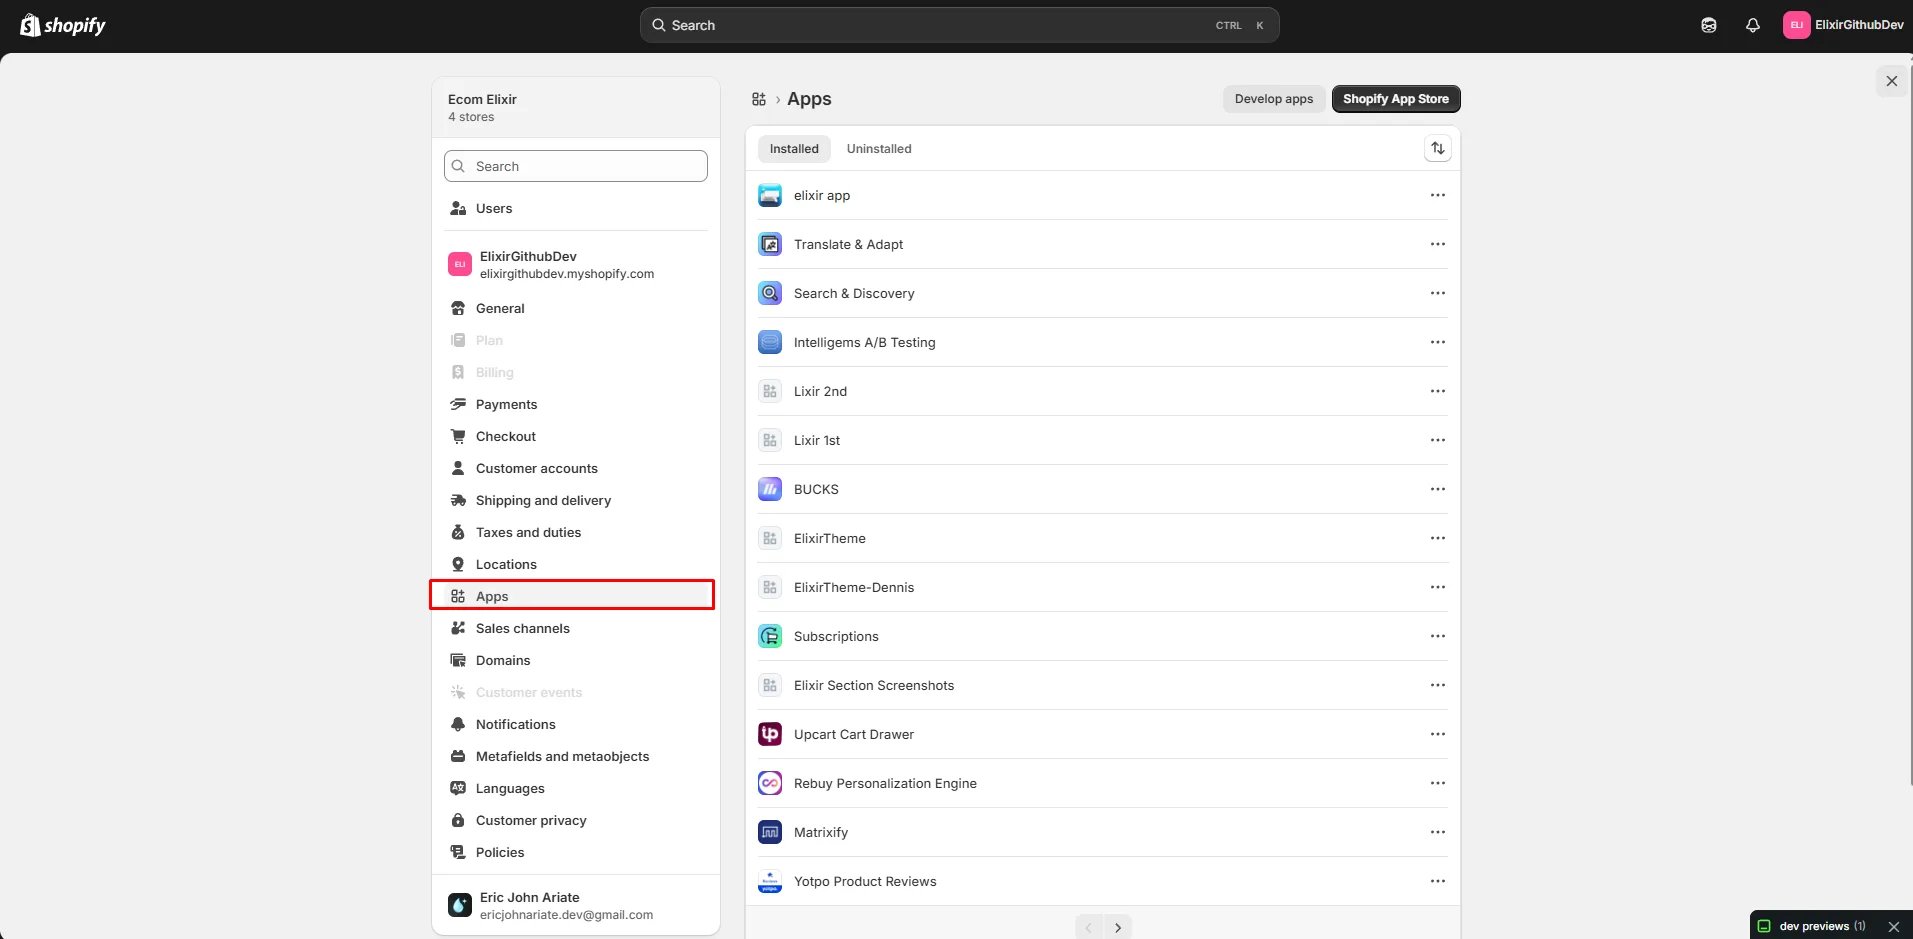This screenshot has width=1913, height=939.
Task: Open more actions for Intelligems A/B Testing
Action: coord(1438,342)
